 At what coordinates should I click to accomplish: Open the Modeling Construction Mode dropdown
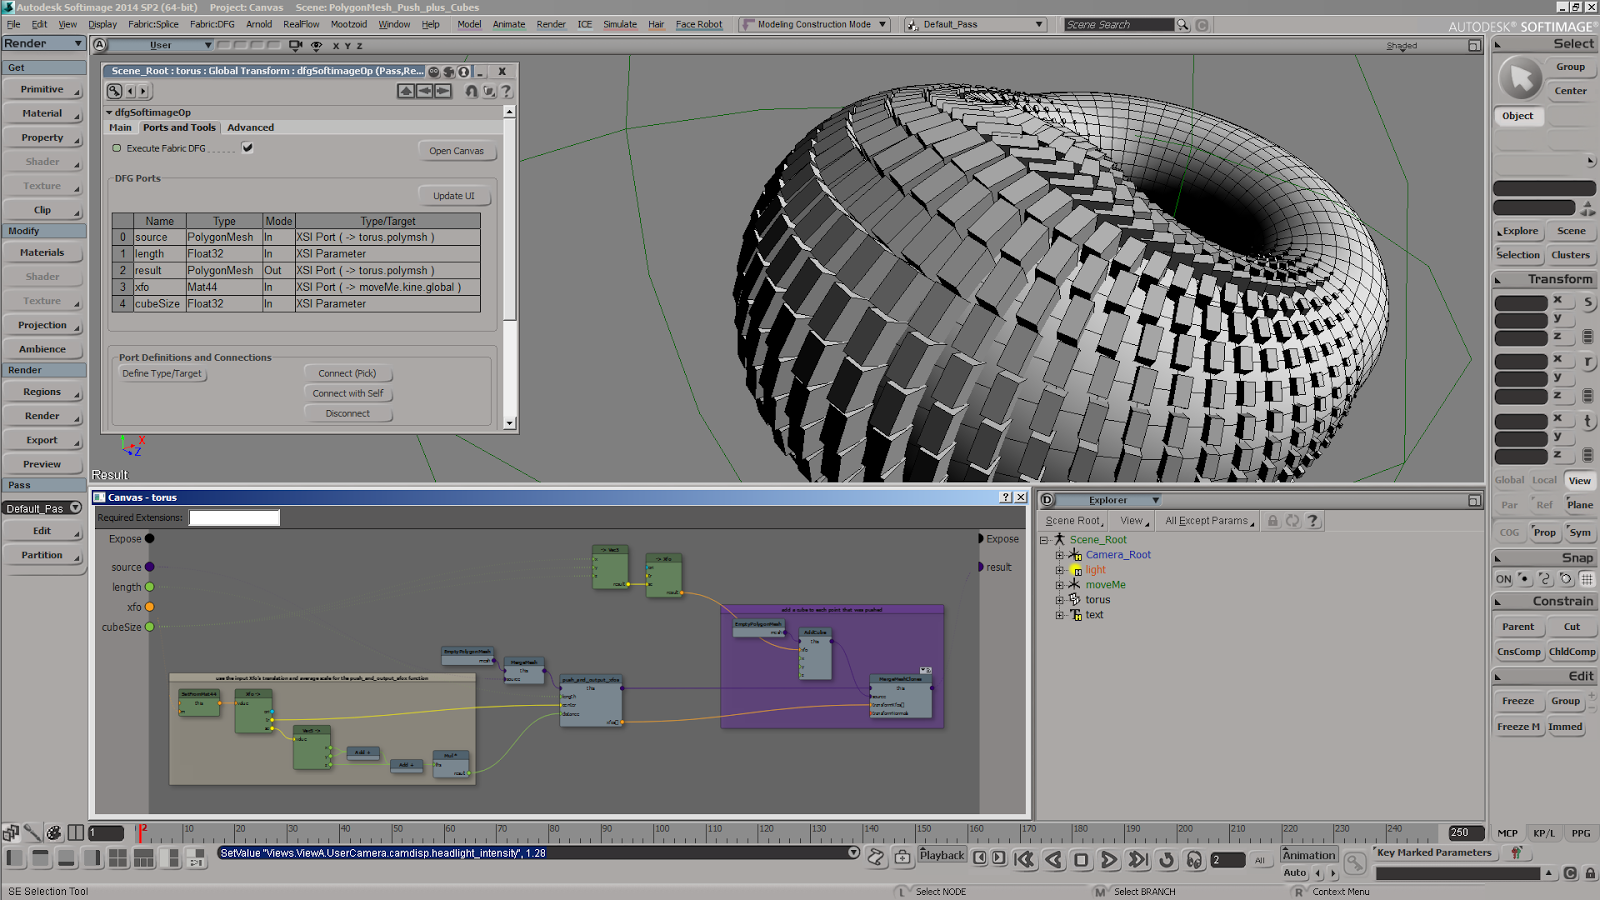(x=814, y=24)
